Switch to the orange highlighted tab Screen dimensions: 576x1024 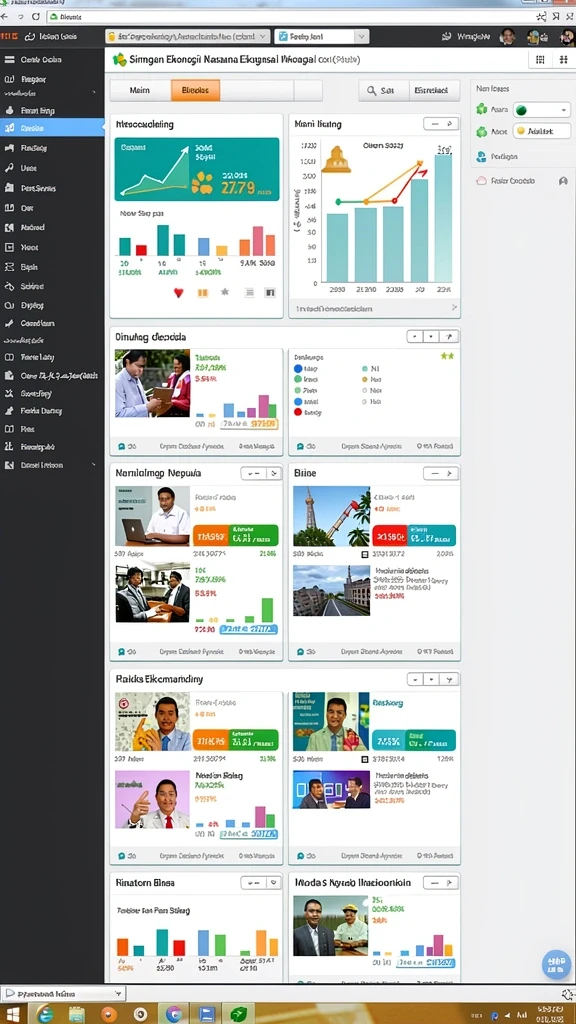[195, 90]
